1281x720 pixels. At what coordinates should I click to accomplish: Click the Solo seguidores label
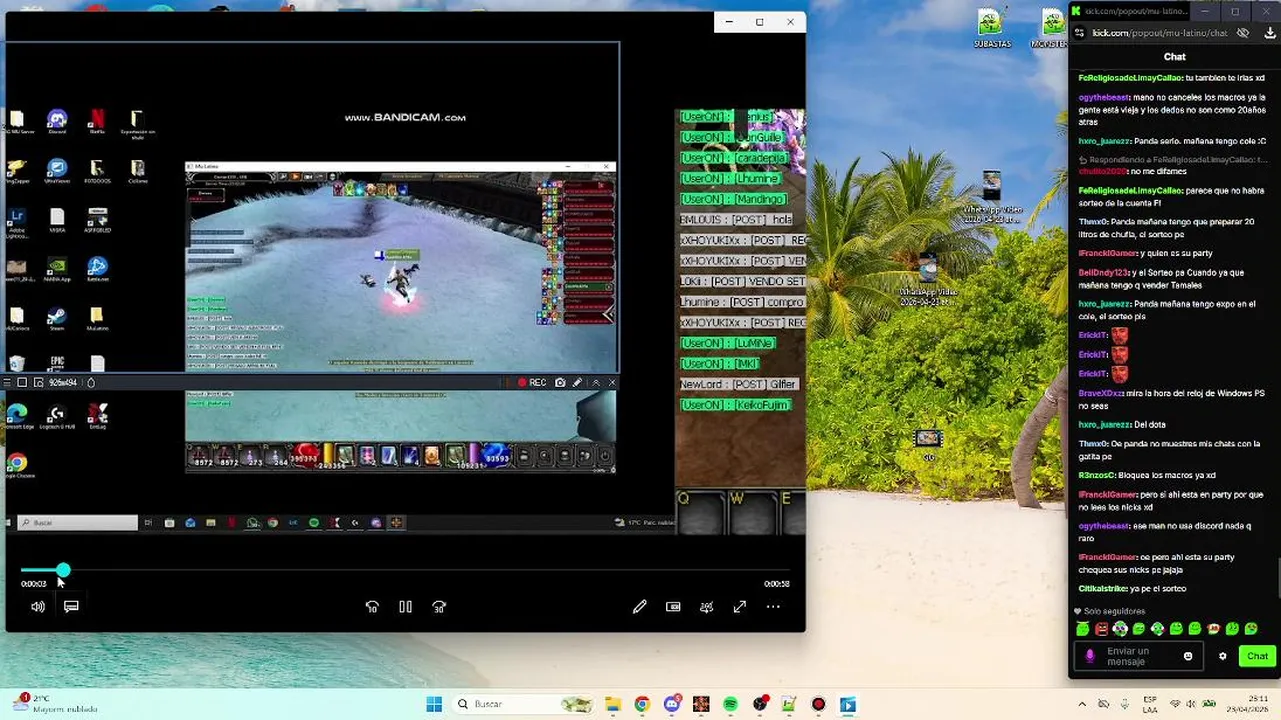pyautogui.click(x=1114, y=611)
